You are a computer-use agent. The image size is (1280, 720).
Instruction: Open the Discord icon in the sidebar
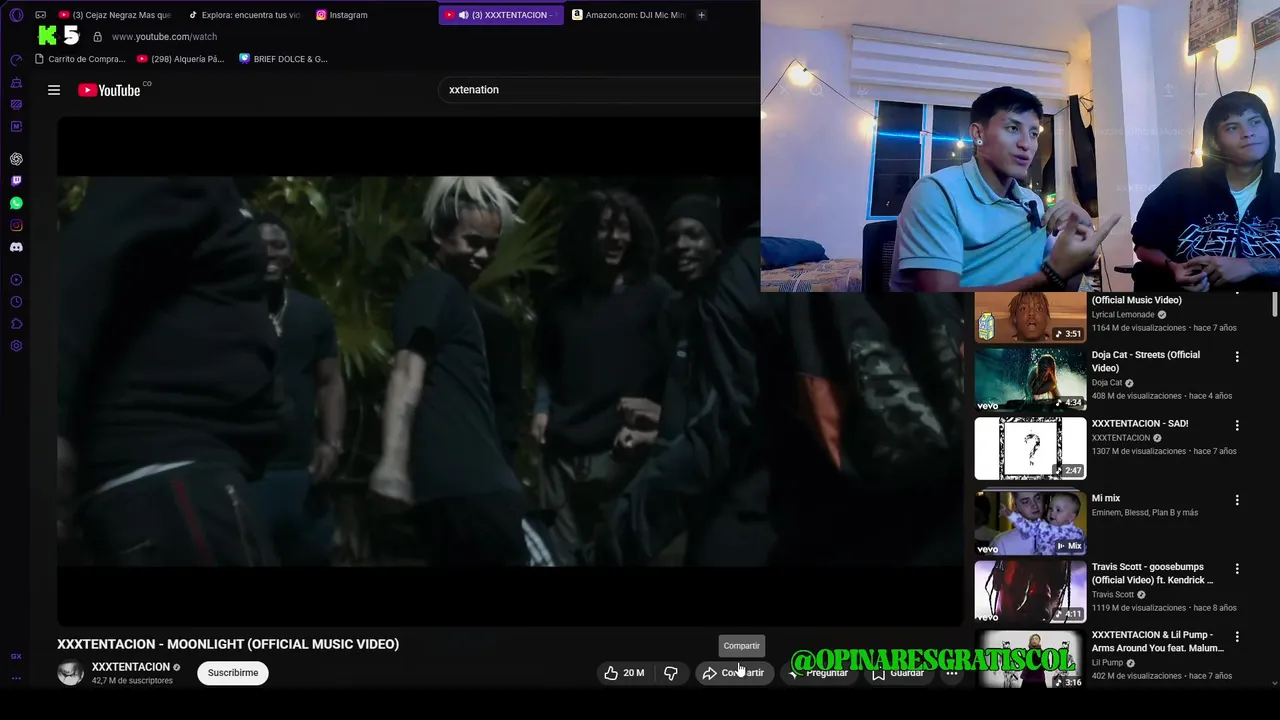(16, 247)
